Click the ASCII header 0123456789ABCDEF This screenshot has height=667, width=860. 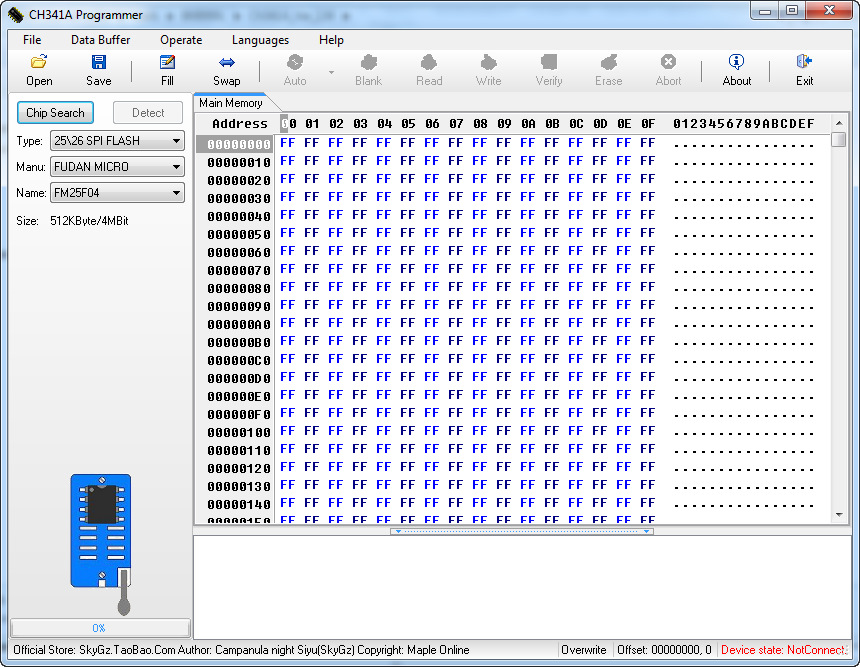click(744, 123)
